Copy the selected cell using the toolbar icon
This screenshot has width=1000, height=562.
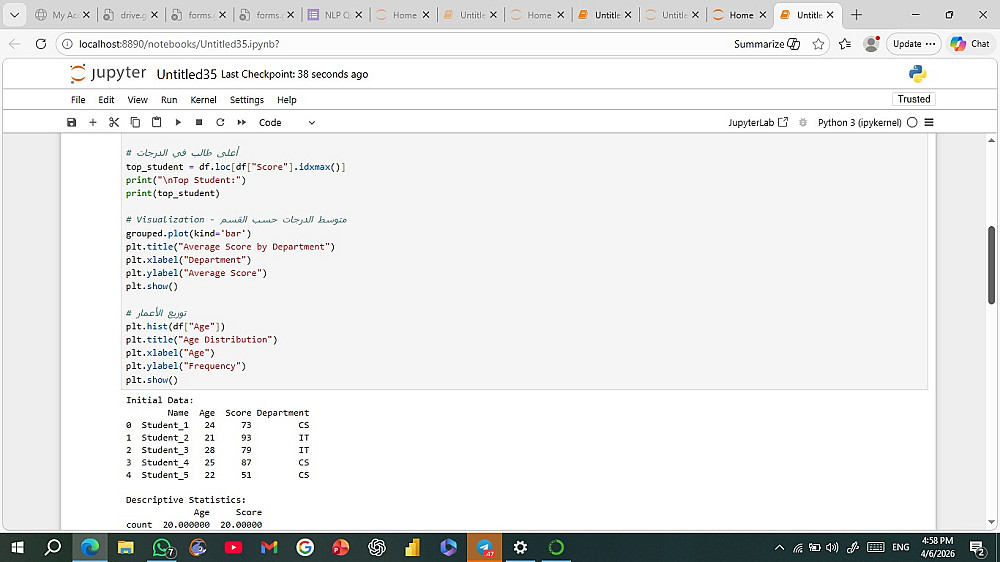point(135,122)
